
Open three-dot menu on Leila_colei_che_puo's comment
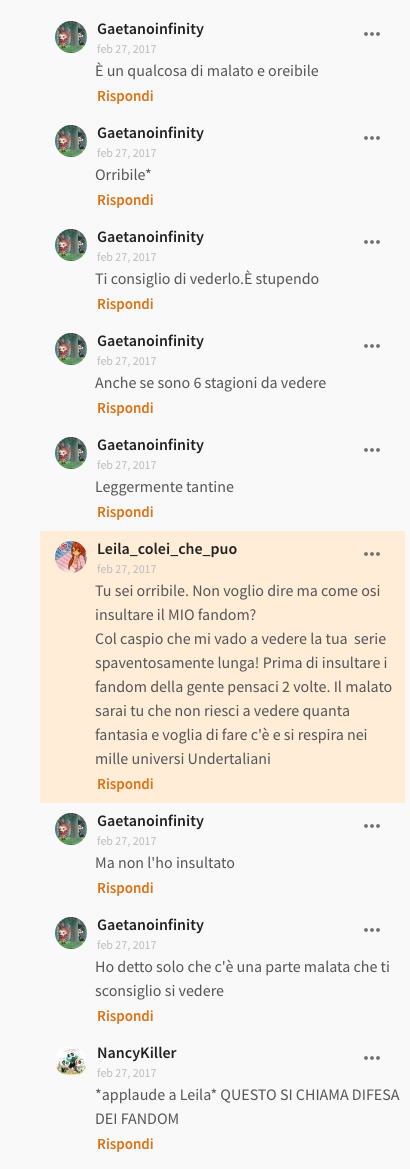(371, 554)
